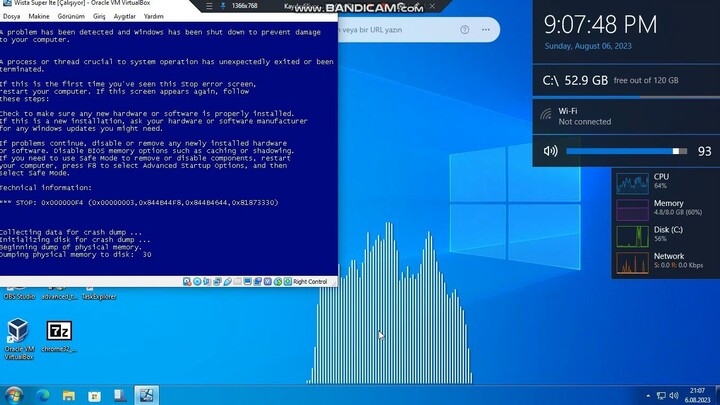Screen dimensions: 720x405
Task: Click the help question mark icon in search bar
Action: pos(465,30)
